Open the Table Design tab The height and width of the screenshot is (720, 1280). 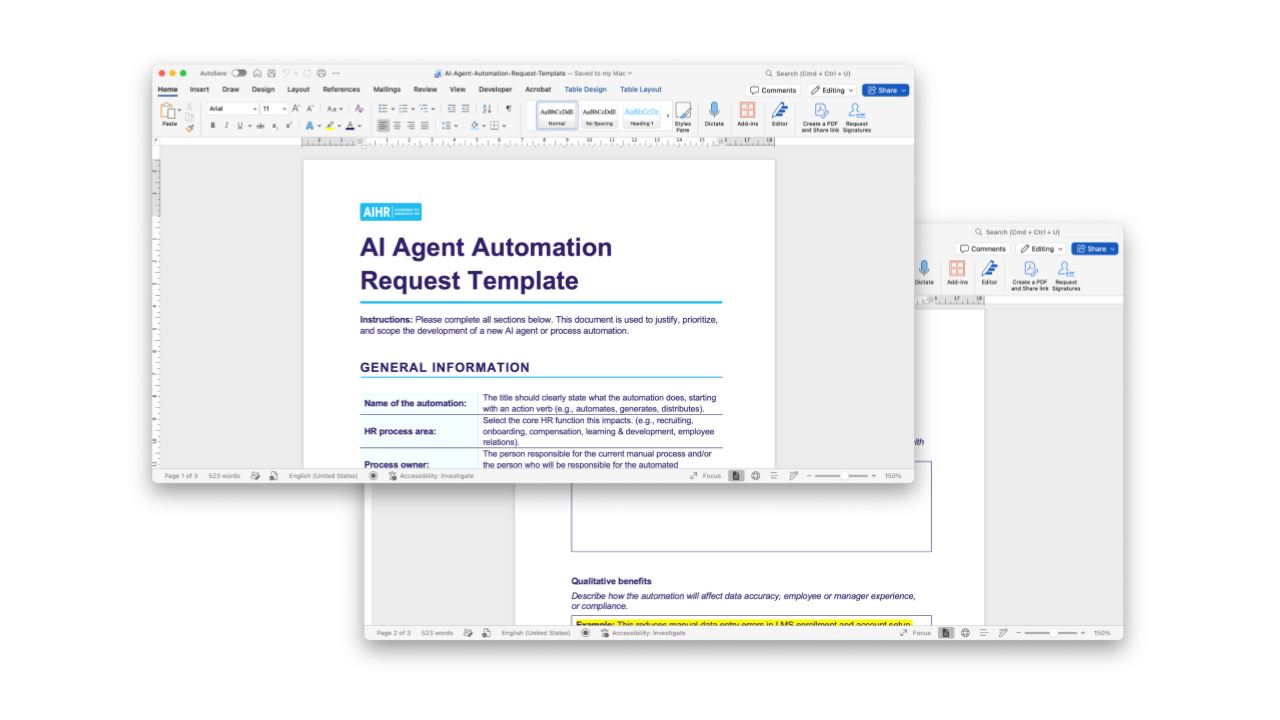click(586, 90)
